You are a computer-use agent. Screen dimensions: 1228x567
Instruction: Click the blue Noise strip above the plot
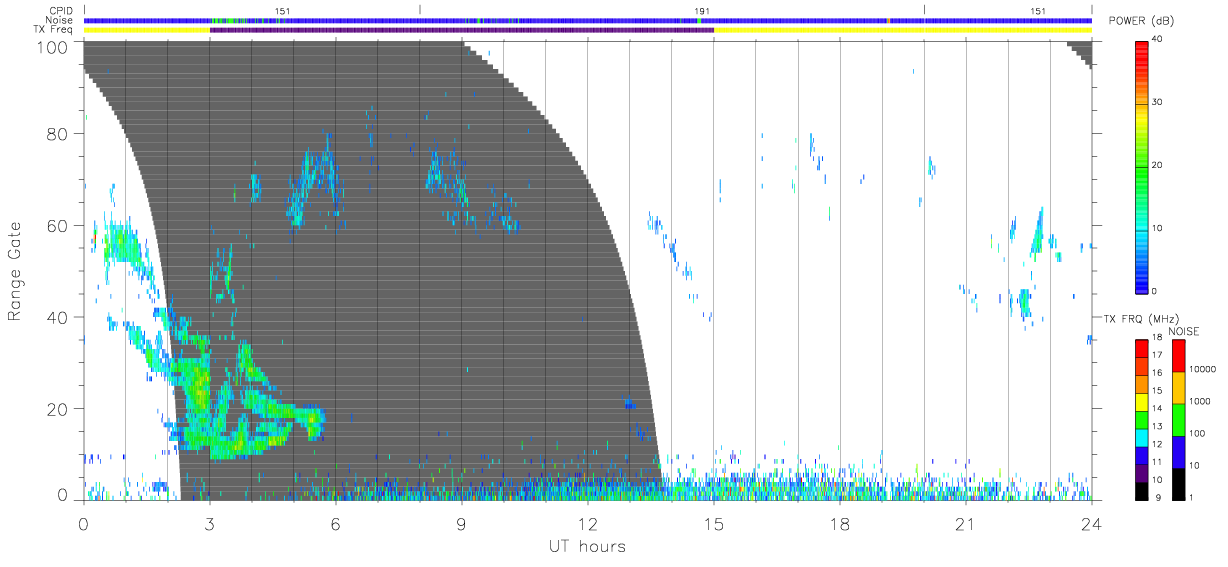tap(587, 20)
